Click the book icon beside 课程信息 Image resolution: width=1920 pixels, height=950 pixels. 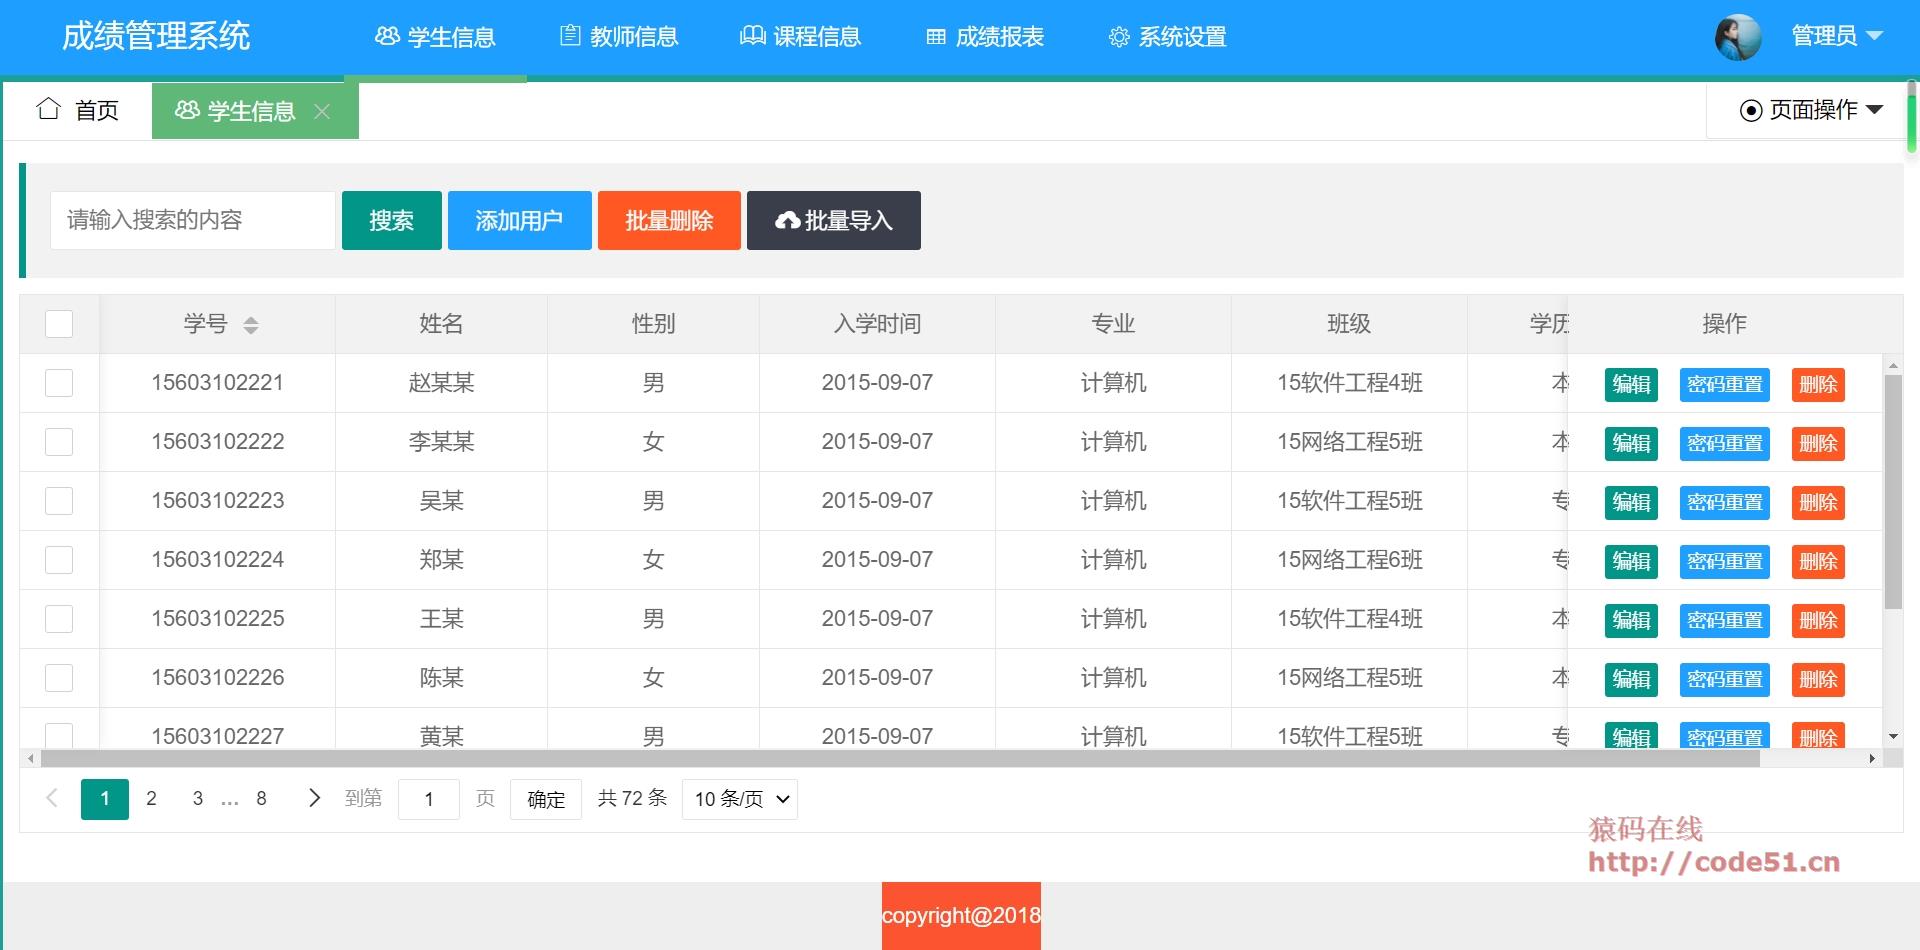coord(752,36)
